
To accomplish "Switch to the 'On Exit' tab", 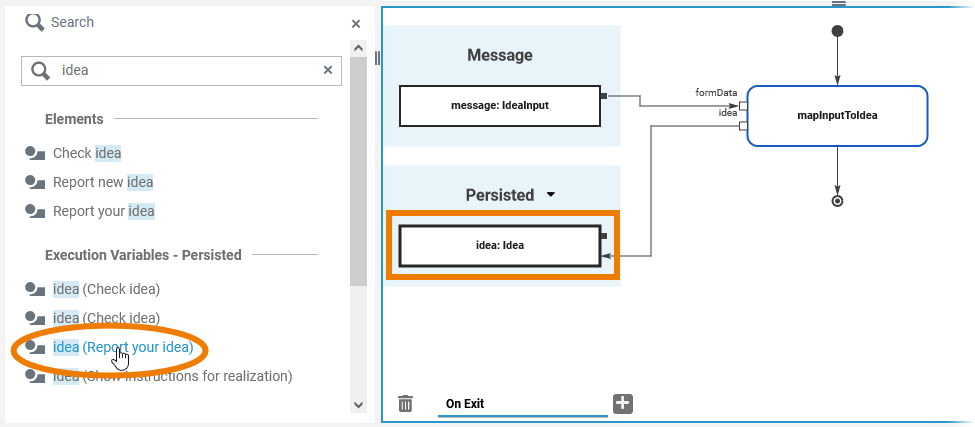I will [x=465, y=404].
